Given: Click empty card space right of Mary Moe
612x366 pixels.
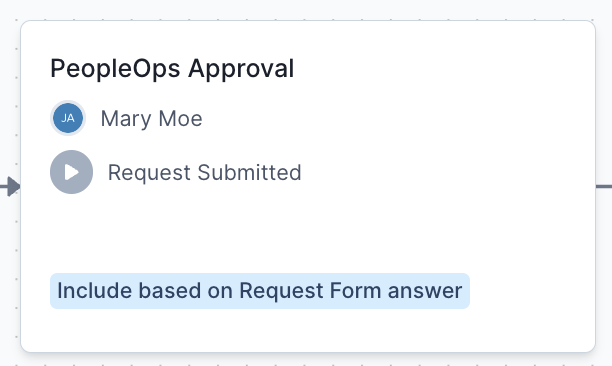Looking at the screenshot, I should [390, 118].
